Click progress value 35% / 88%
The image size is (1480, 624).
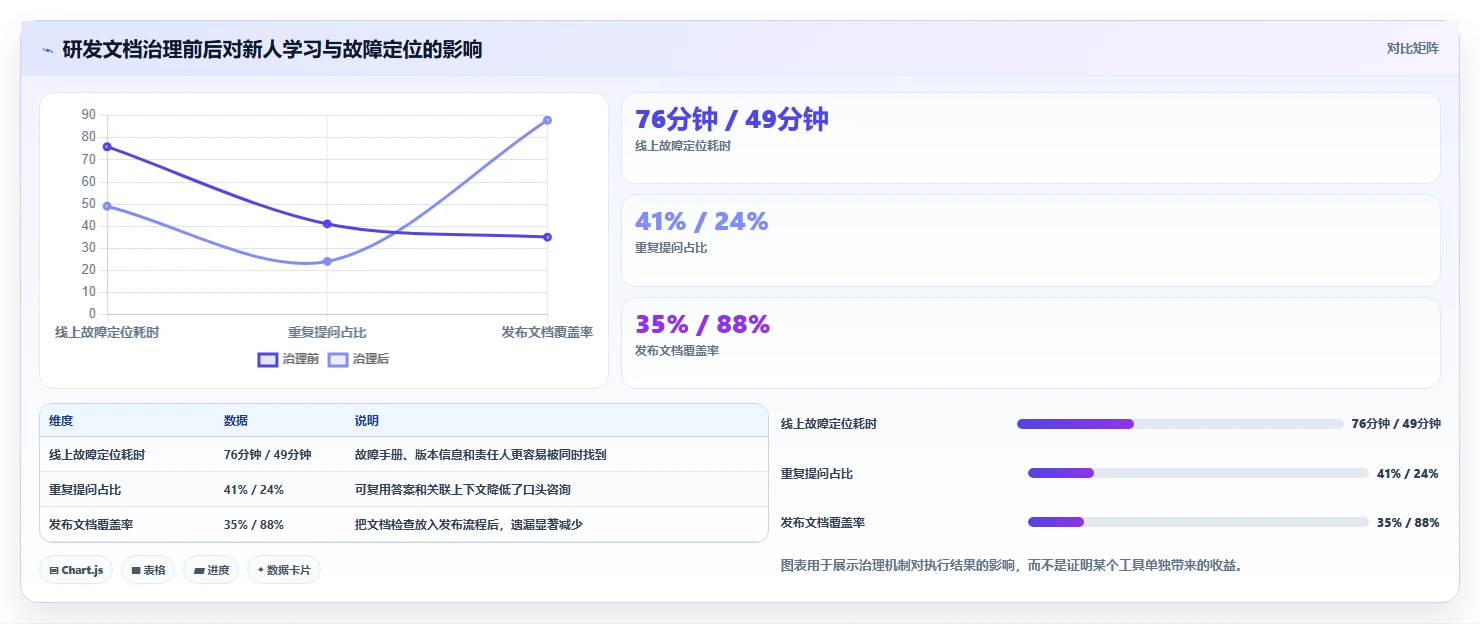click(x=1408, y=522)
